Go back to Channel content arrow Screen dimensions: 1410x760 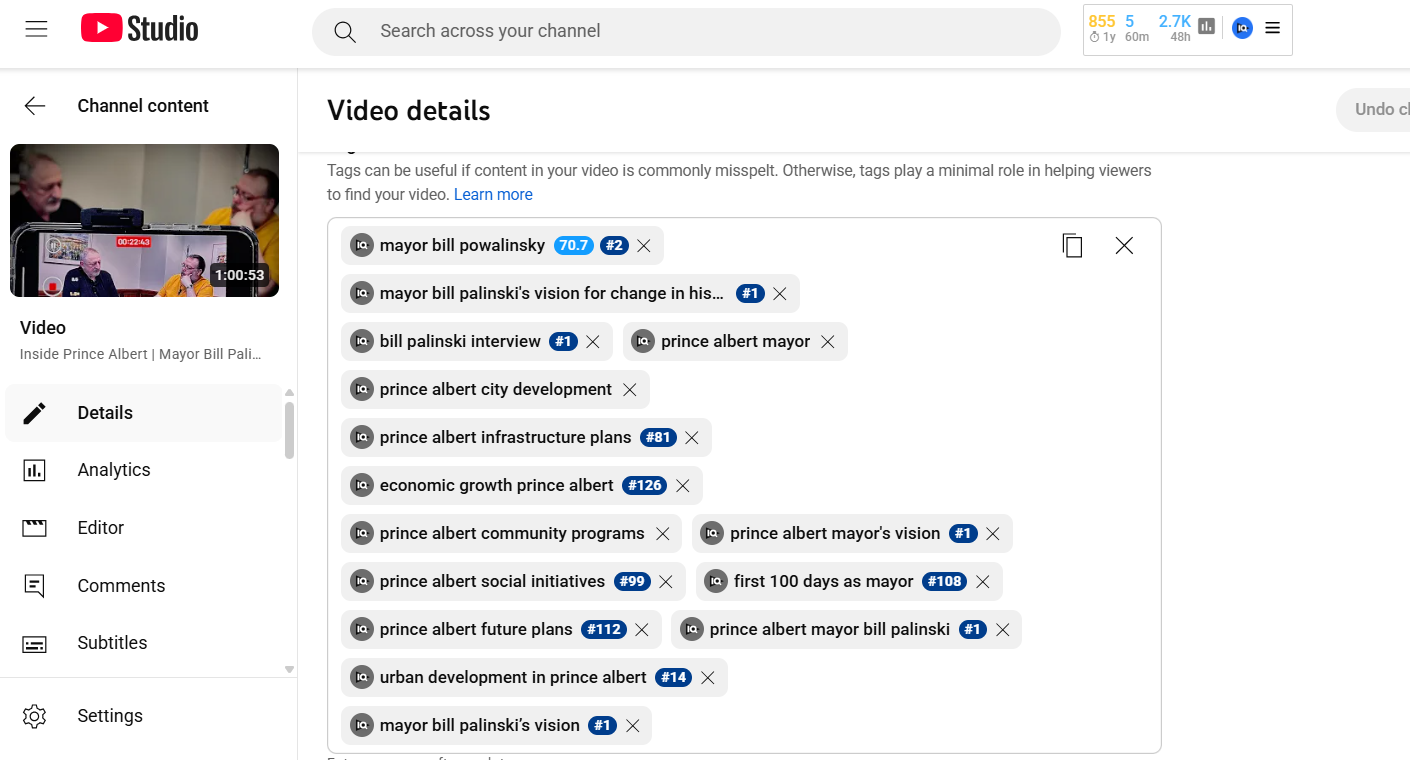35,106
